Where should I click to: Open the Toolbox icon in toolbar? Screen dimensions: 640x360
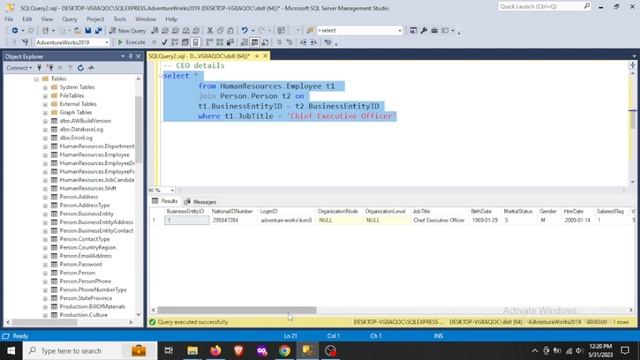pyautogui.click(x=434, y=31)
